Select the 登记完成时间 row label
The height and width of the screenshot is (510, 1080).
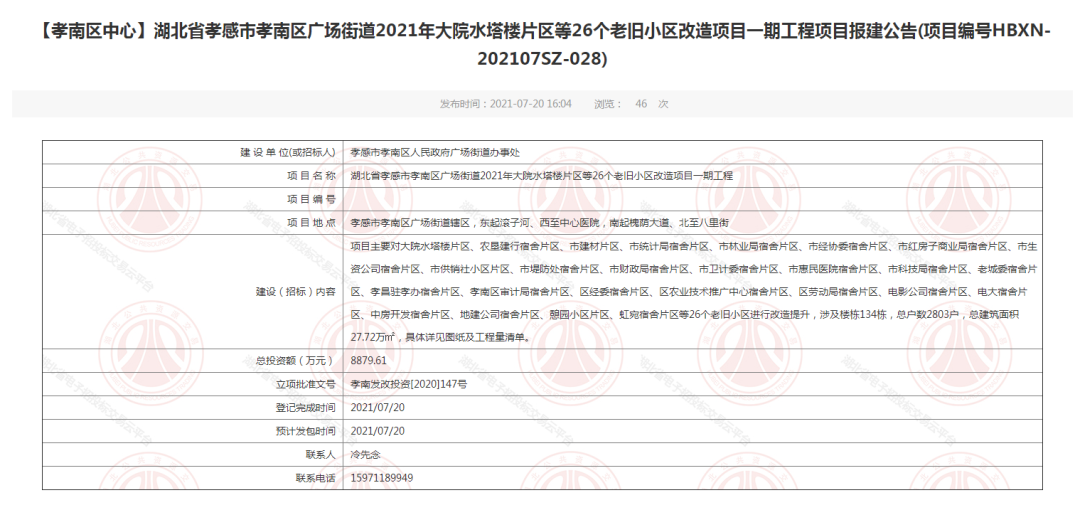(305, 407)
